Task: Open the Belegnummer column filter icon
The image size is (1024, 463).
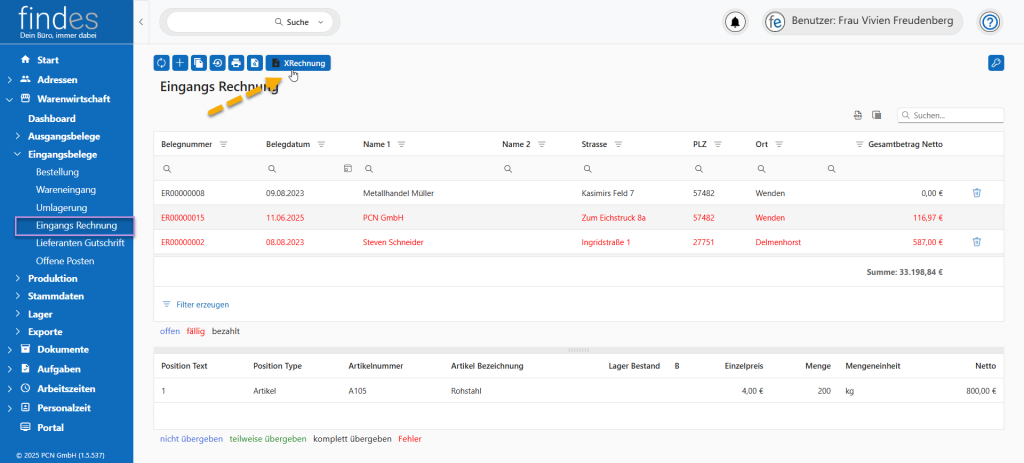Action: (223, 145)
